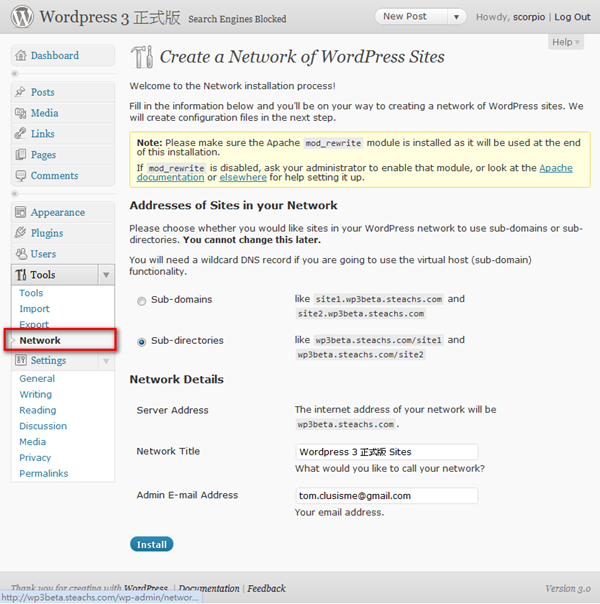Click the site1.wp3beta.steachs.com example text
This screenshot has width=600, height=604.
[x=379, y=299]
